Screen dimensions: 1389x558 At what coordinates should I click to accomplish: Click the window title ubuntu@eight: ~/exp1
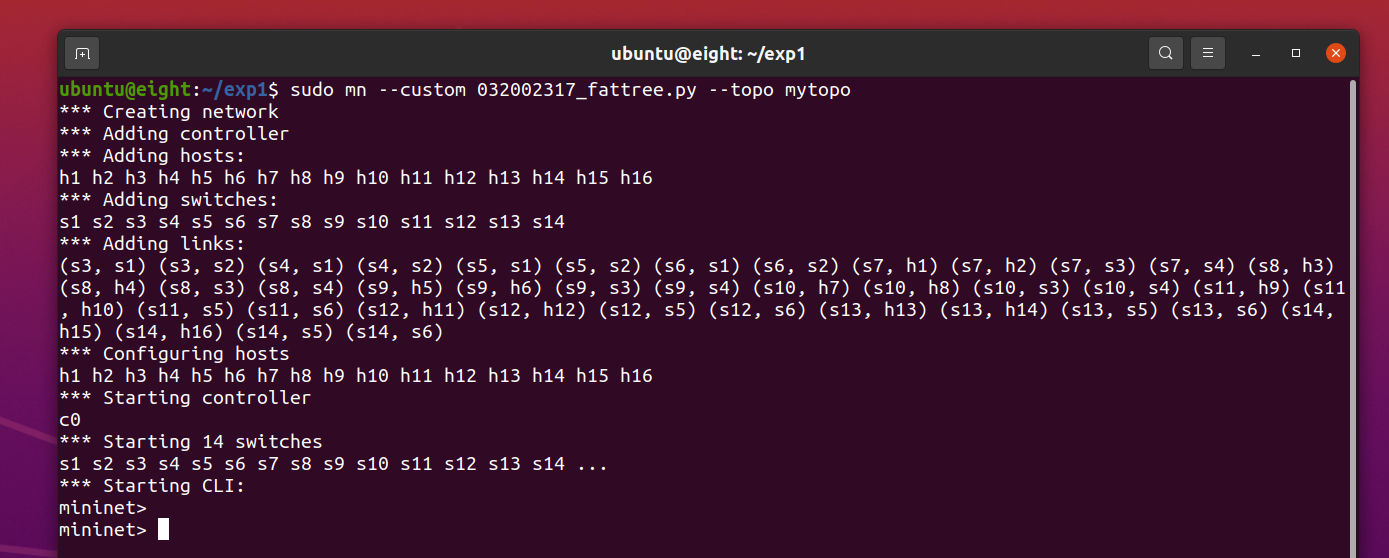[x=708, y=54]
